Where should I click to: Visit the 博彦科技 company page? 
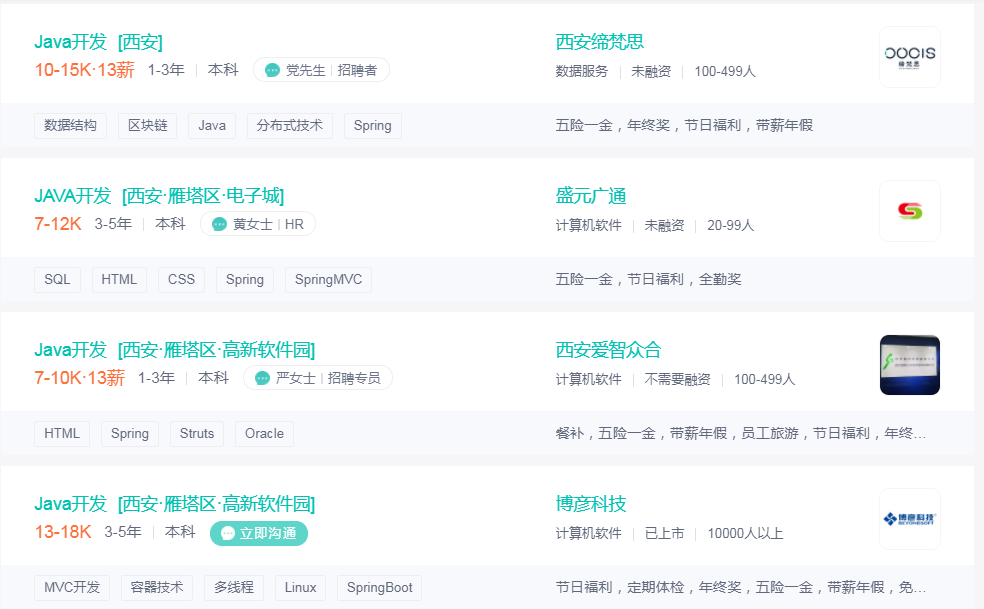[x=591, y=504]
